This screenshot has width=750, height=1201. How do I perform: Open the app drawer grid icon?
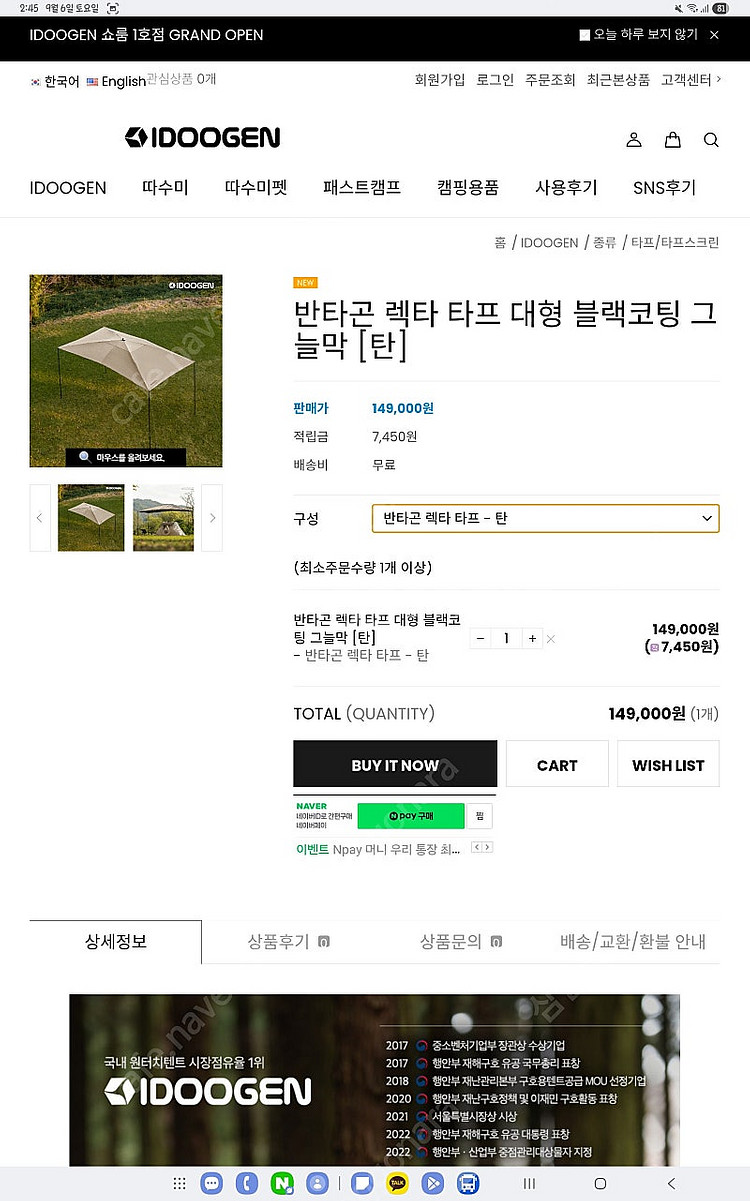click(x=179, y=1183)
